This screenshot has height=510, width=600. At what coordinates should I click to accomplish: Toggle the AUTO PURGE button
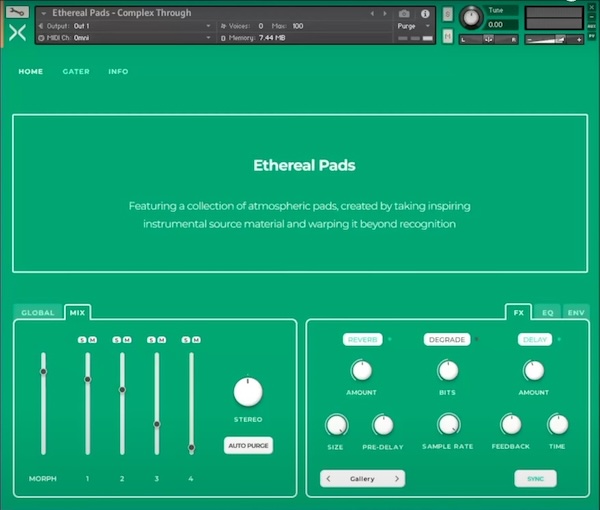pyautogui.click(x=248, y=445)
